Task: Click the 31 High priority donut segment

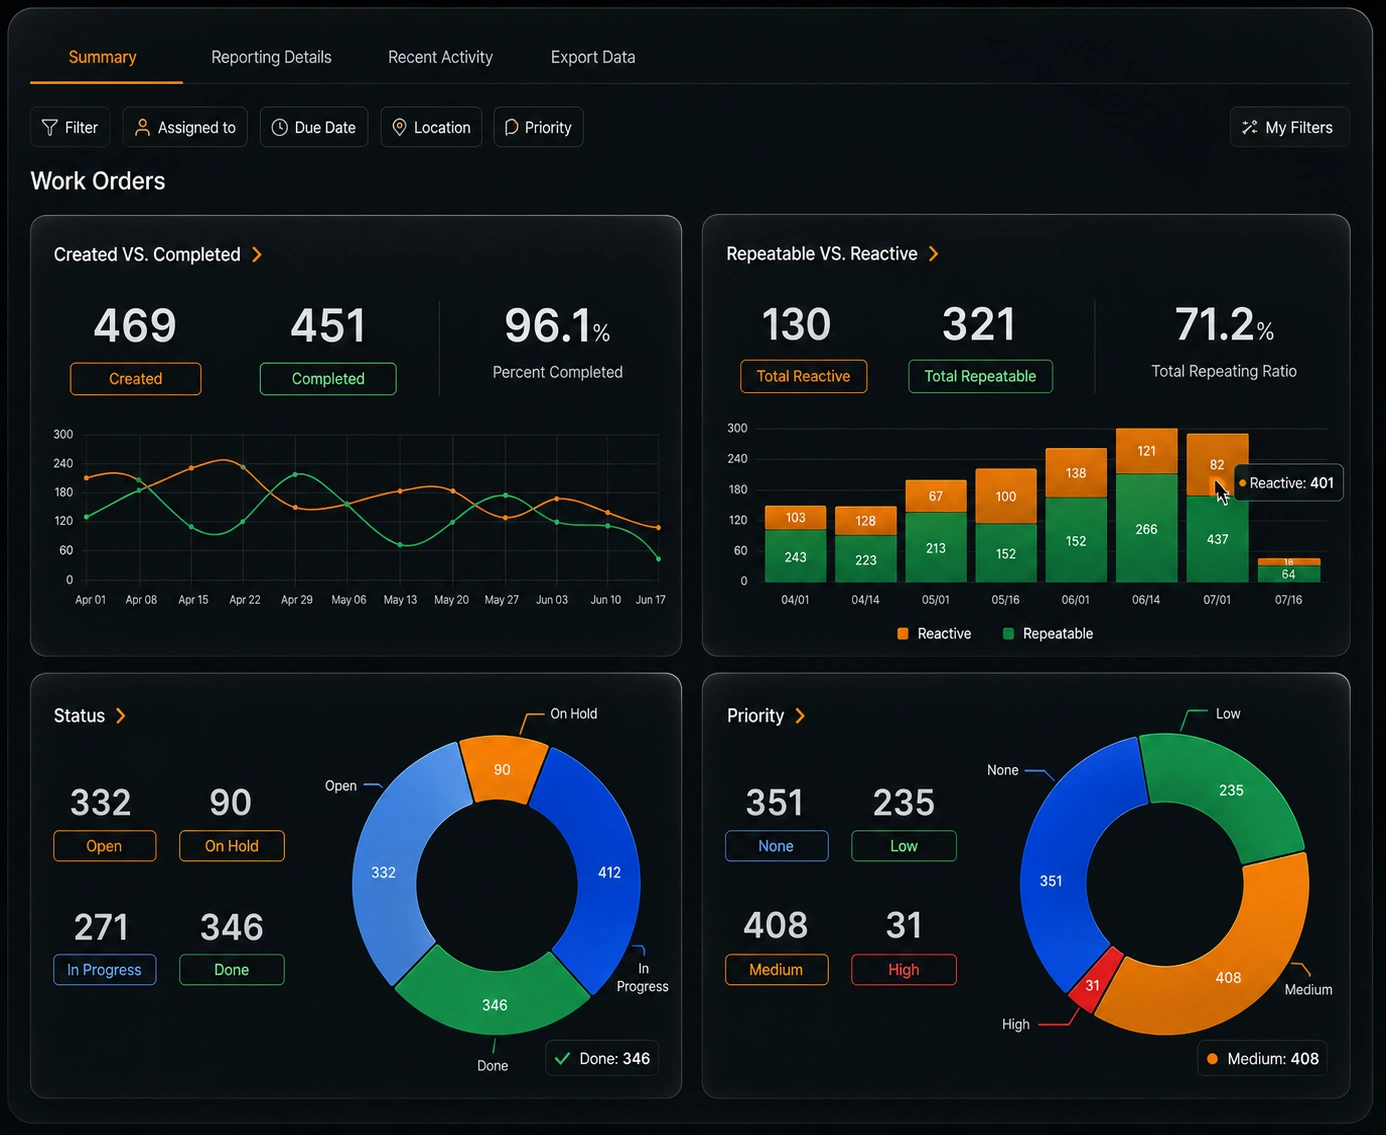Action: click(x=1092, y=985)
